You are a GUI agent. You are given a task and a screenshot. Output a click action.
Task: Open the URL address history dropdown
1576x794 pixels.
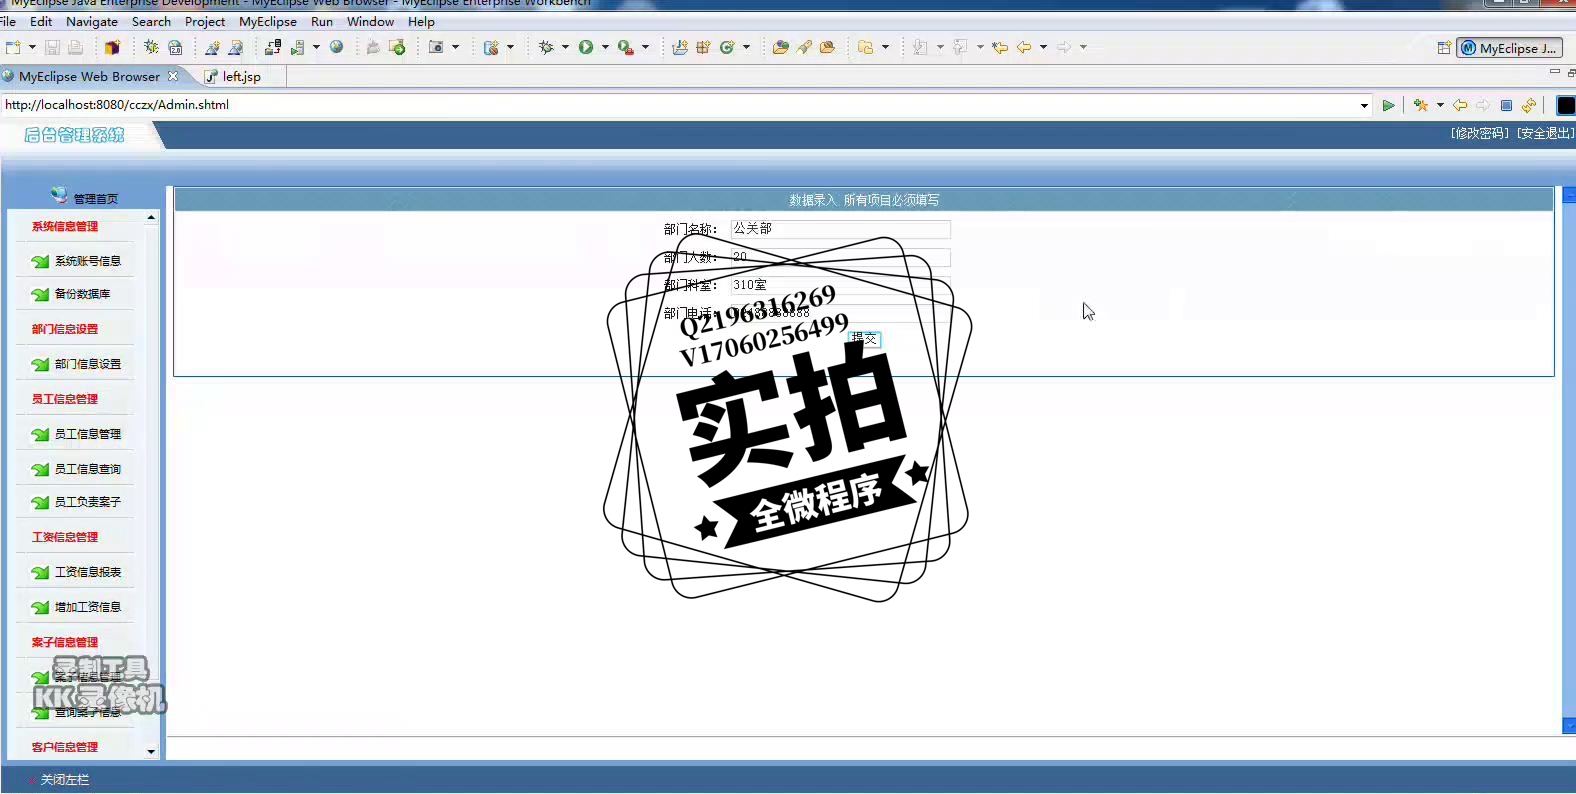pyautogui.click(x=1364, y=105)
